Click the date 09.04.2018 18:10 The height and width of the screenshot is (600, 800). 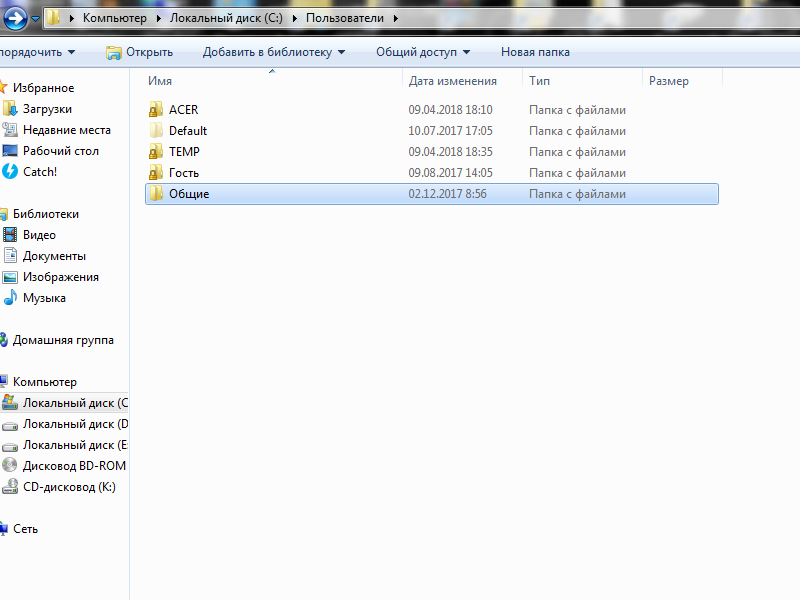(x=451, y=110)
